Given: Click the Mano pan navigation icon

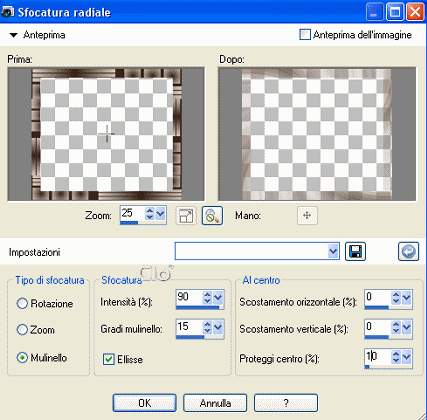Looking at the screenshot, I should click(307, 216).
